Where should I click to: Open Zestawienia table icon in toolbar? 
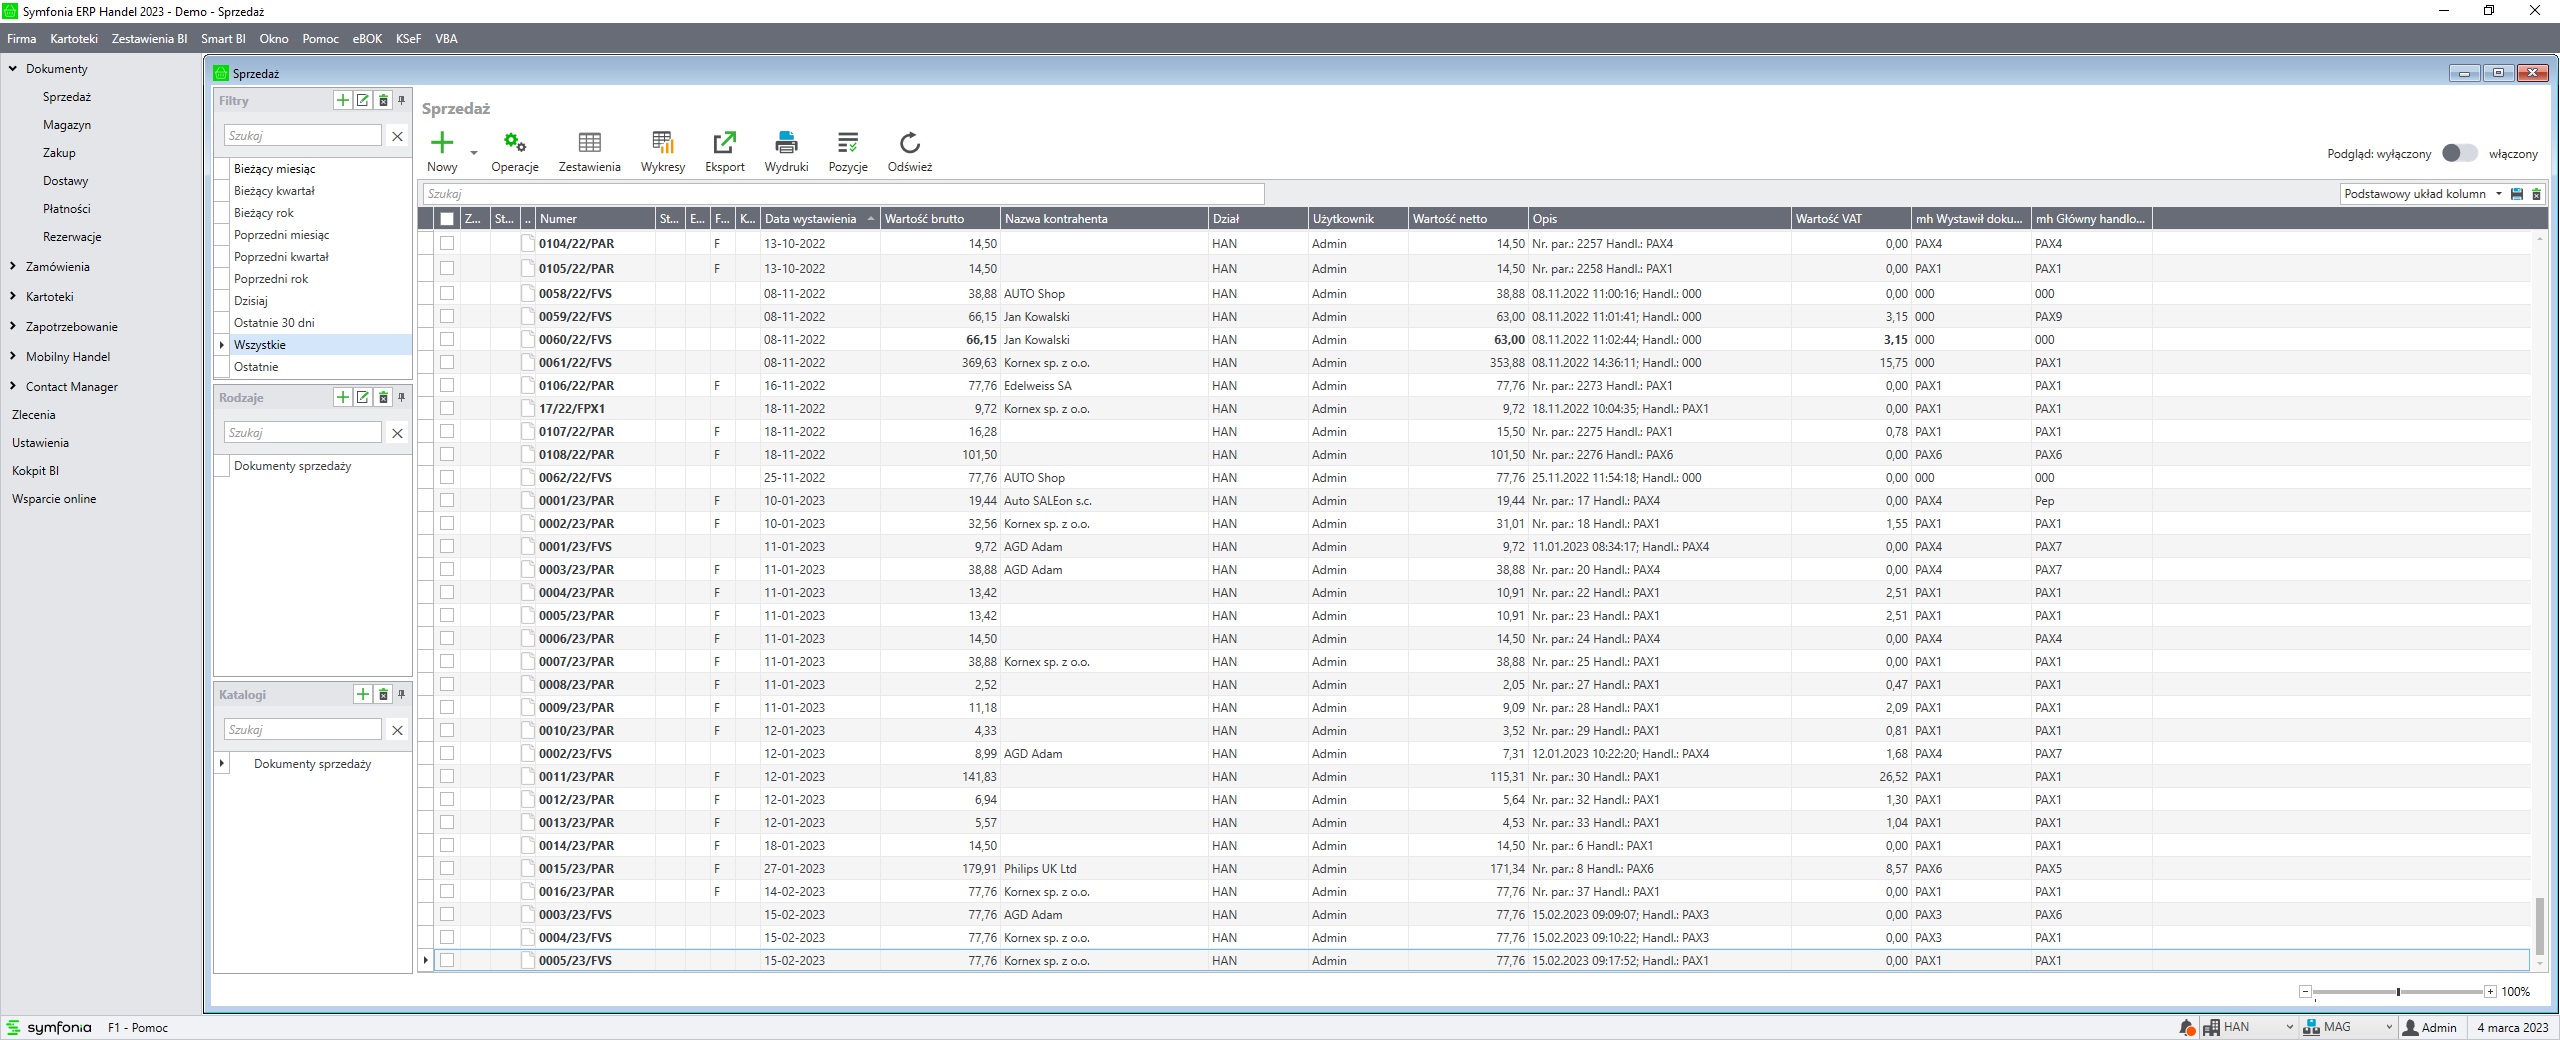589,143
